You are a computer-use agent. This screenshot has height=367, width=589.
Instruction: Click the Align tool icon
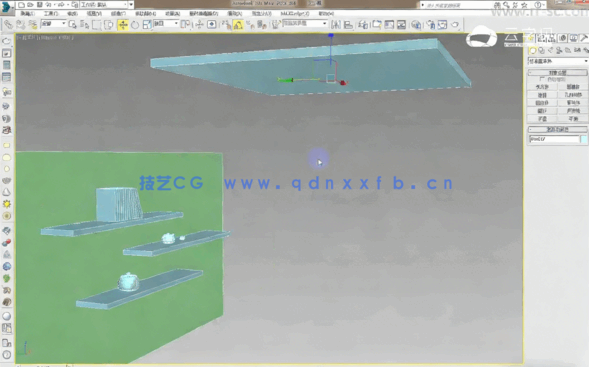(349, 25)
